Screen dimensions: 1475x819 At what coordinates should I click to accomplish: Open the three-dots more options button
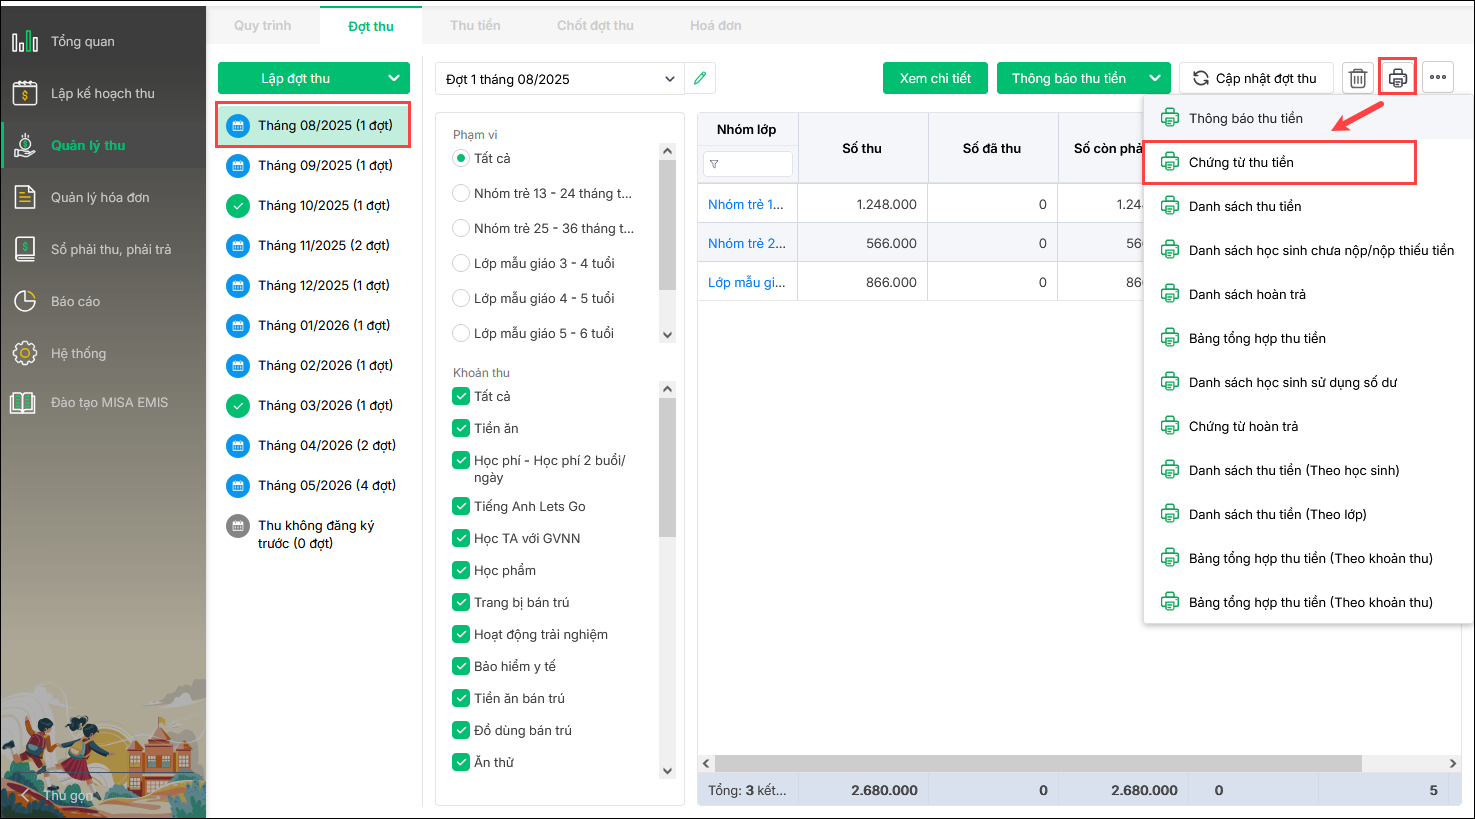point(1437,78)
